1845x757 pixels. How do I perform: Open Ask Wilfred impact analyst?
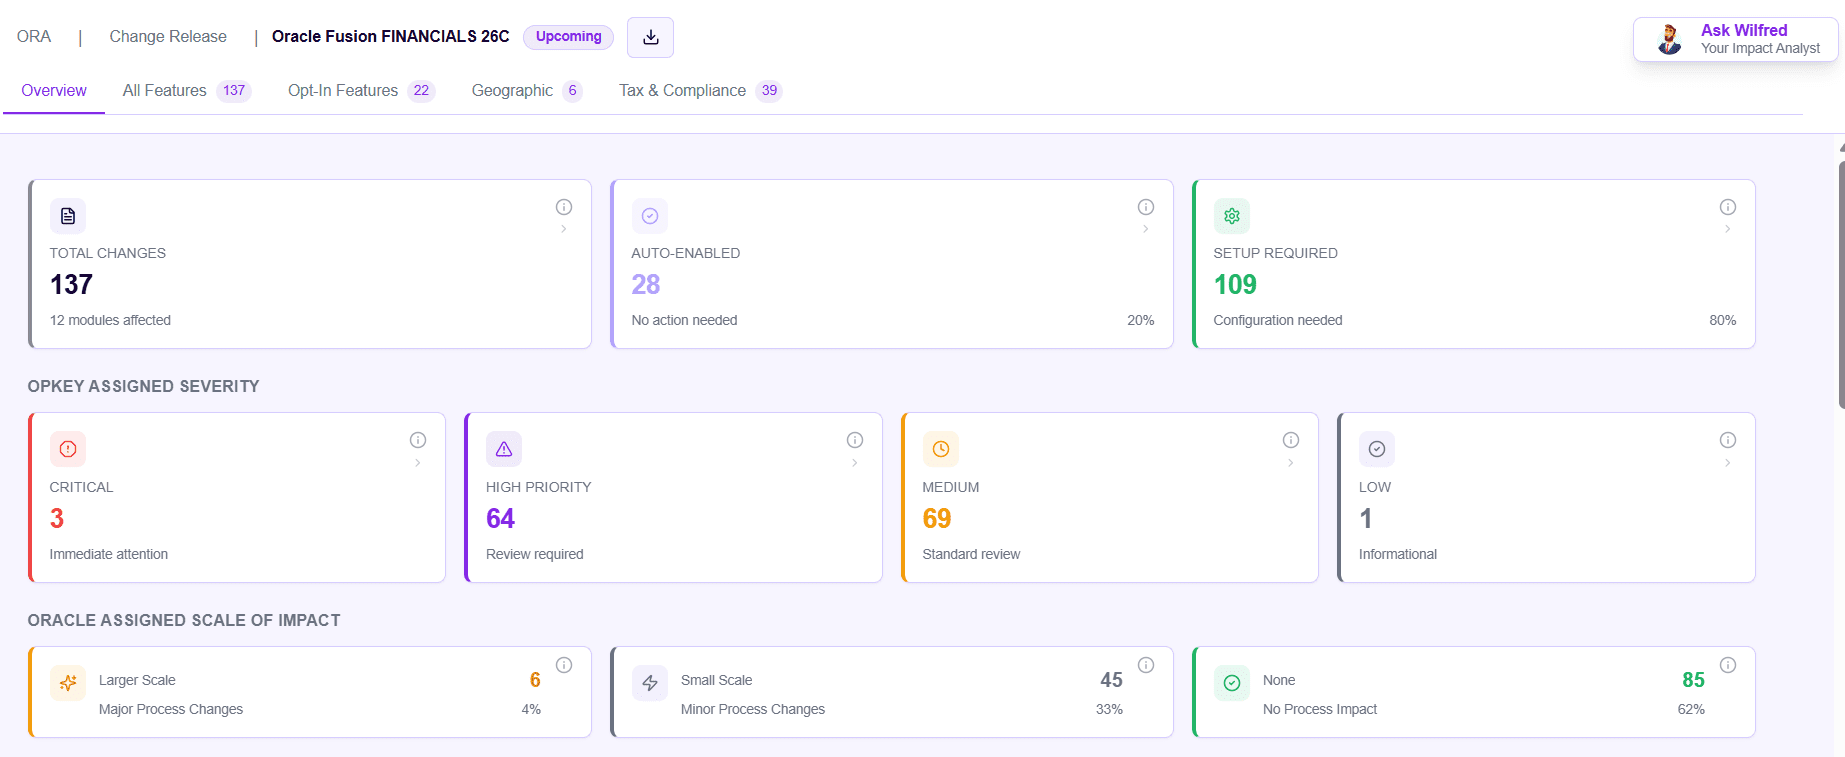(1736, 39)
